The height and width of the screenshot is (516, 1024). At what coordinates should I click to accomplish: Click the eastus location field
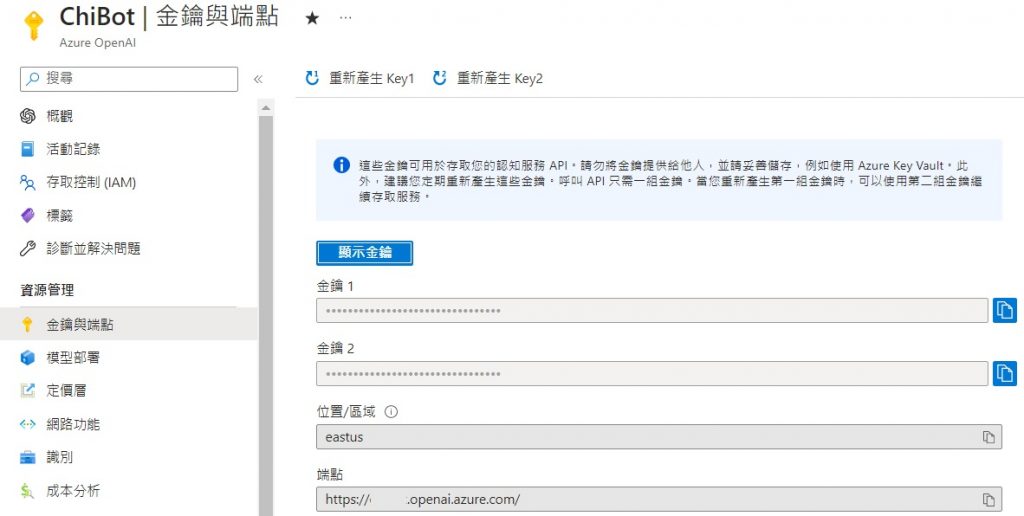(x=659, y=437)
